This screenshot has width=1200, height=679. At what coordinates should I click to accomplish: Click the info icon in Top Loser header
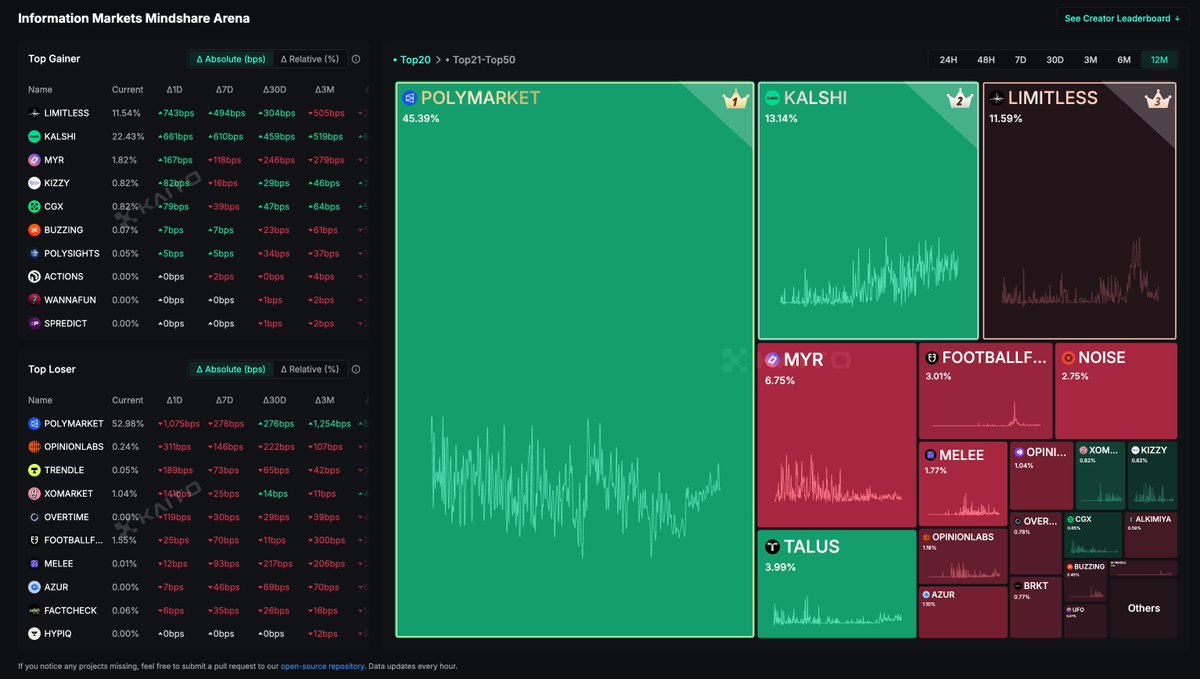coord(356,369)
